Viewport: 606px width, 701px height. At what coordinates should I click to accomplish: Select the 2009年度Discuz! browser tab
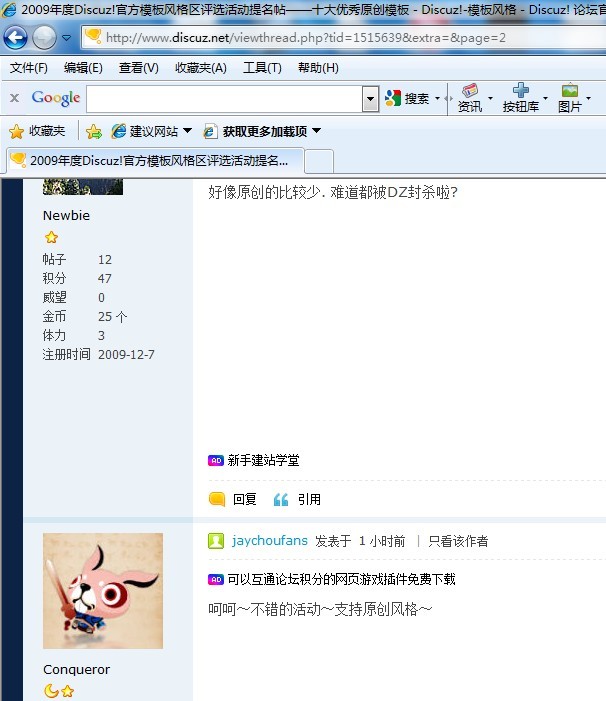(x=155, y=160)
